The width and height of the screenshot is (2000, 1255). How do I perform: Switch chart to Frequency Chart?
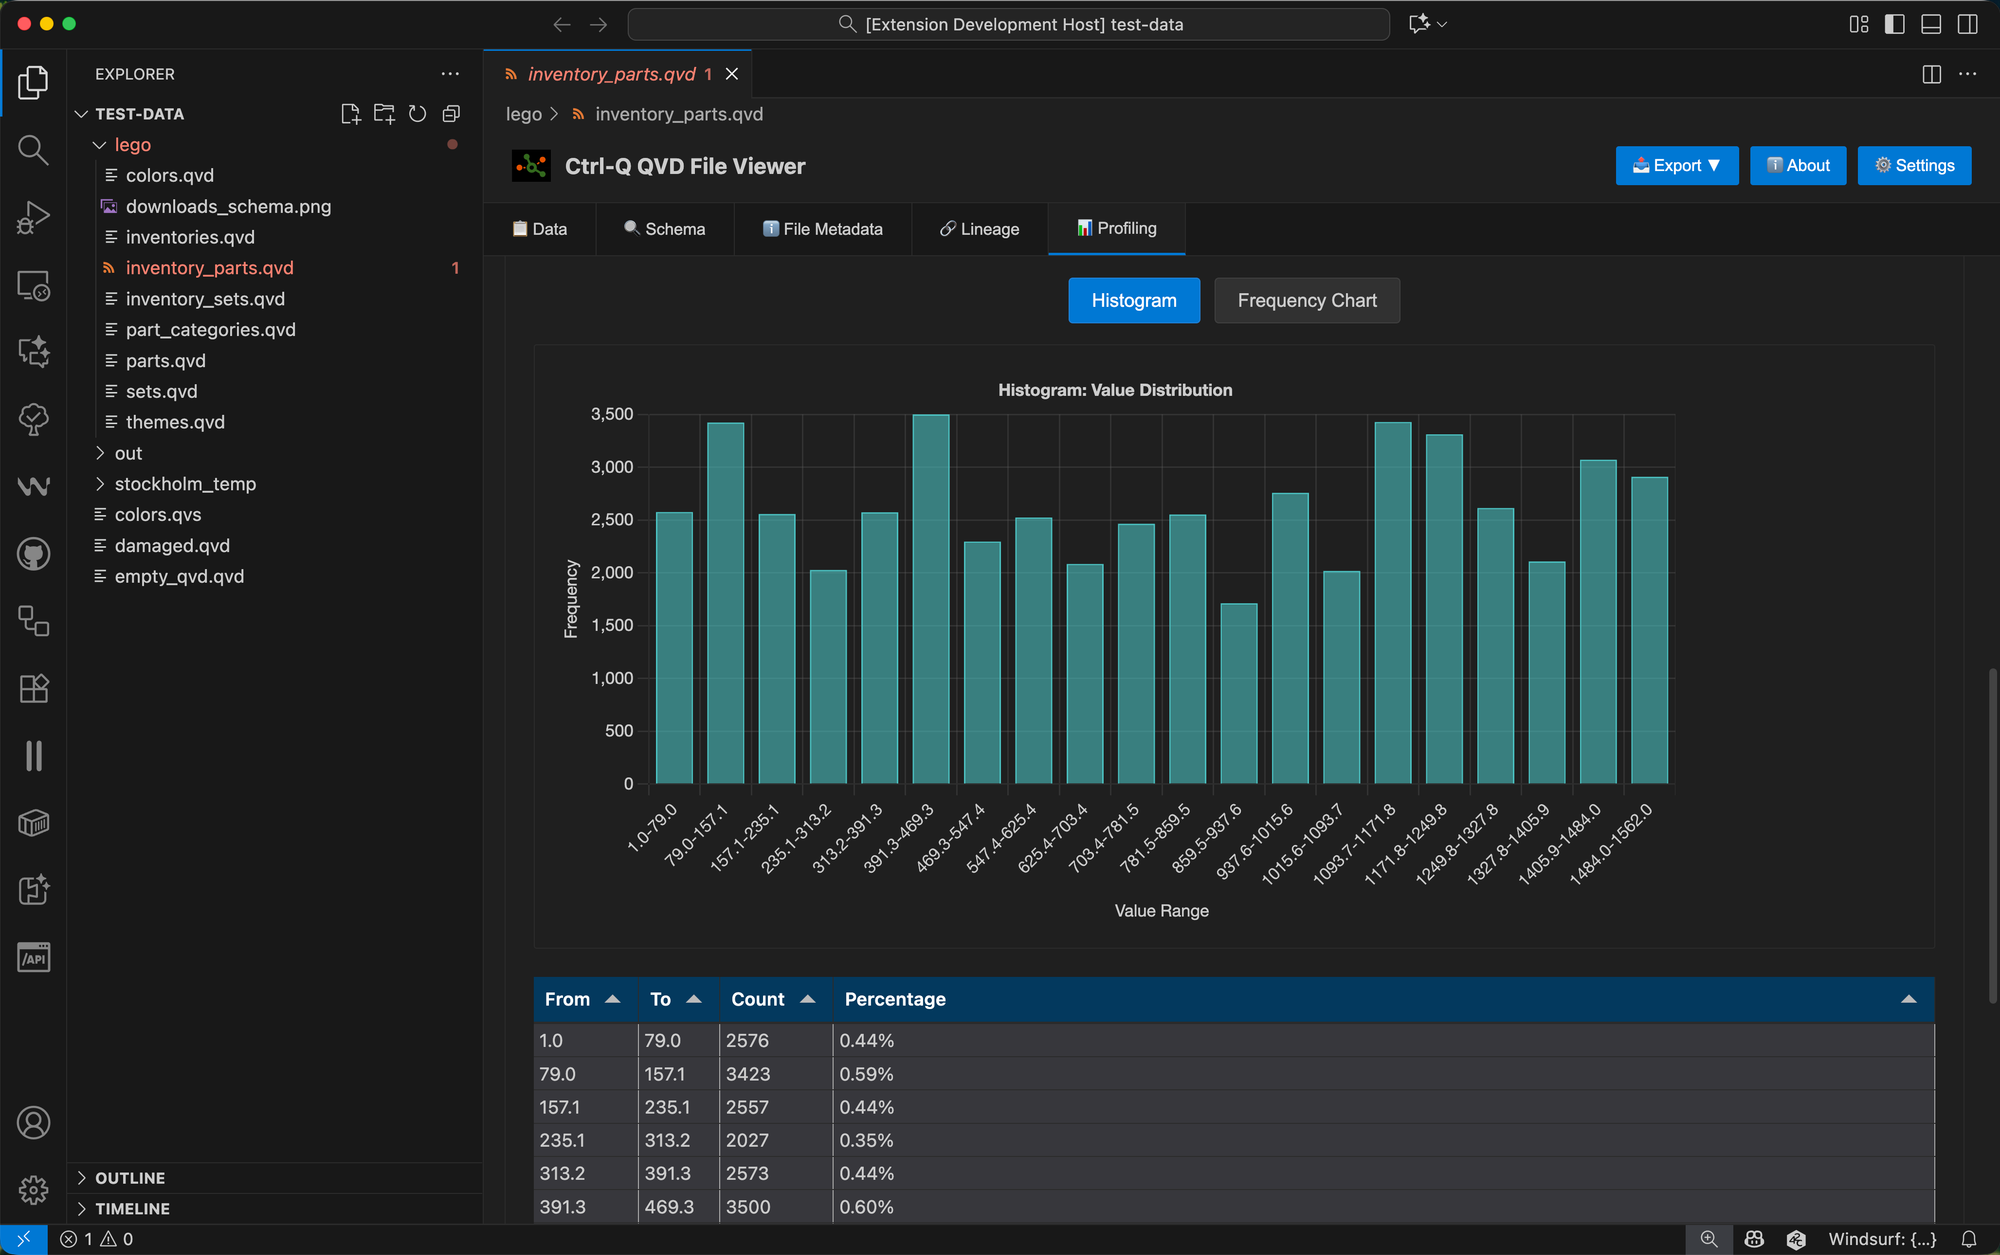[x=1306, y=300]
